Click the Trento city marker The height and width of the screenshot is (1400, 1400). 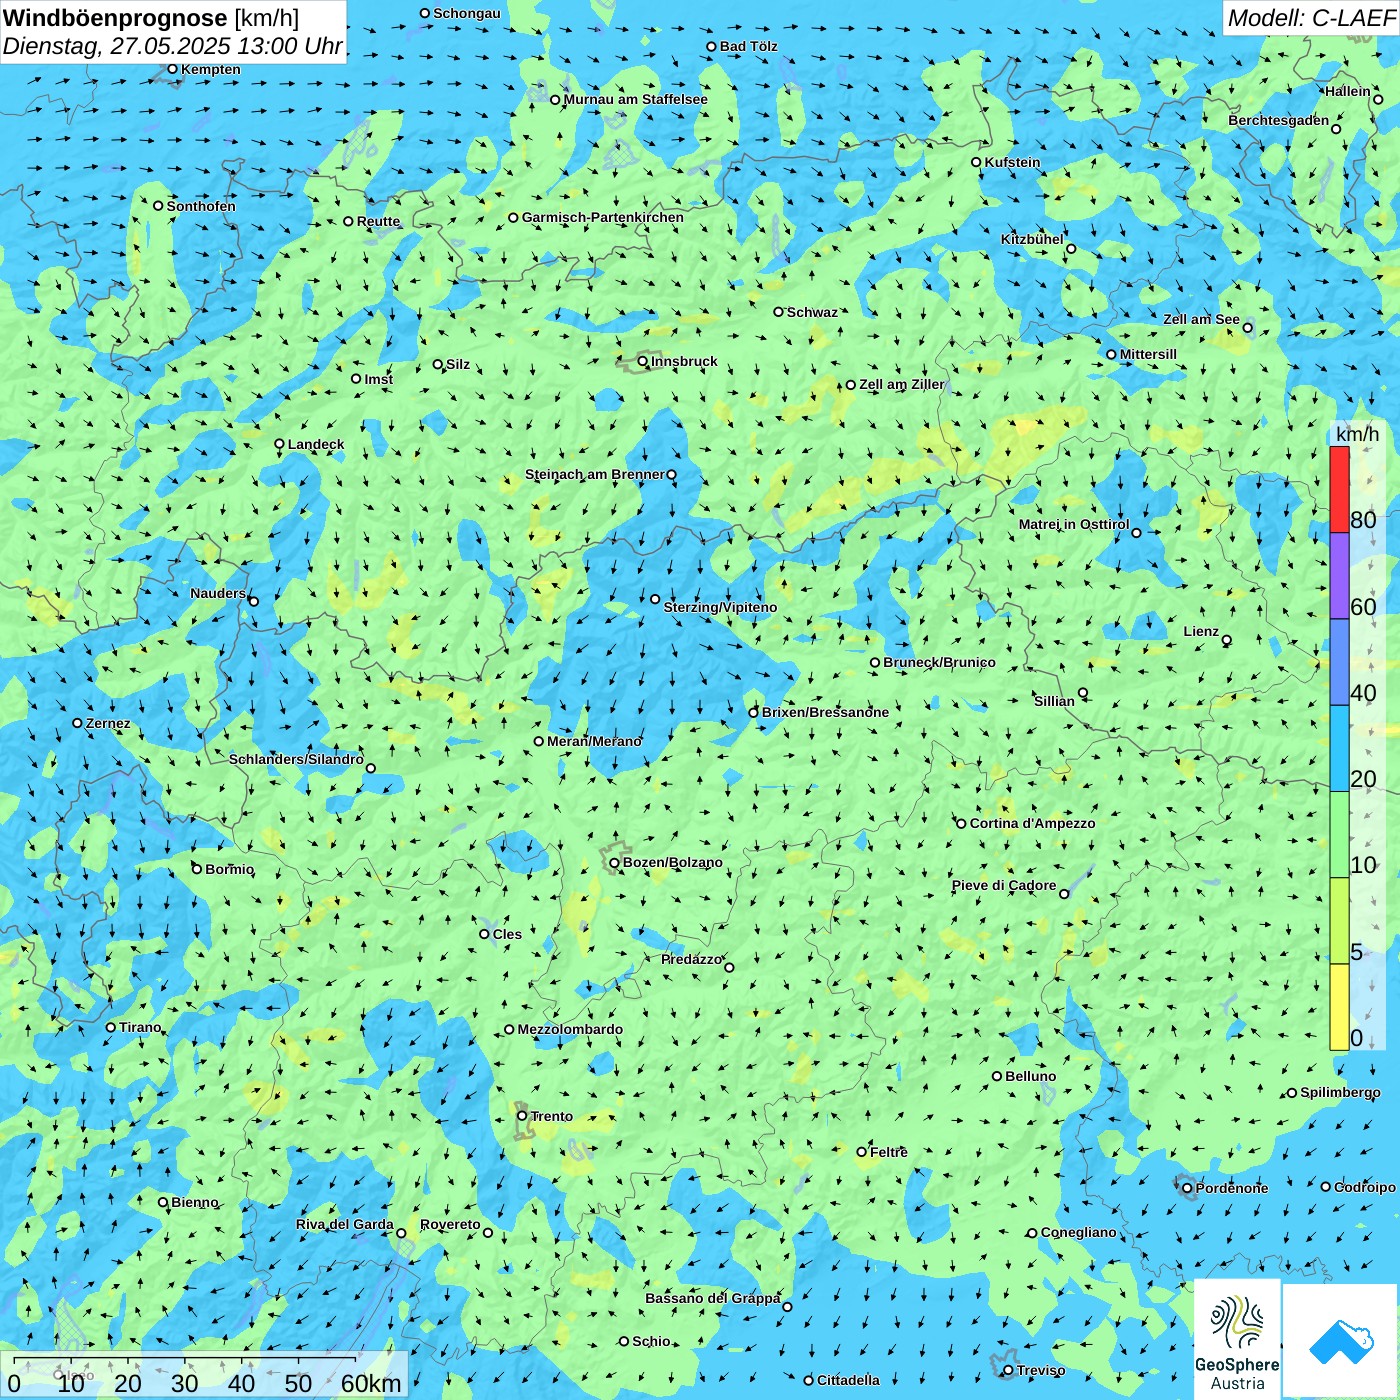coord(522,1116)
